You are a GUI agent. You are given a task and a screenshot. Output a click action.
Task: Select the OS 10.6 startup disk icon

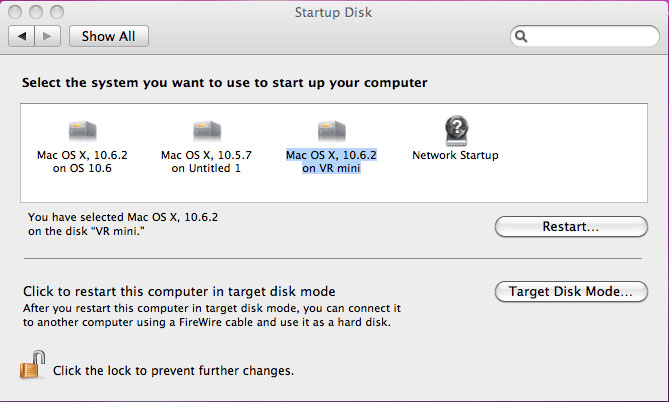pyautogui.click(x=83, y=130)
